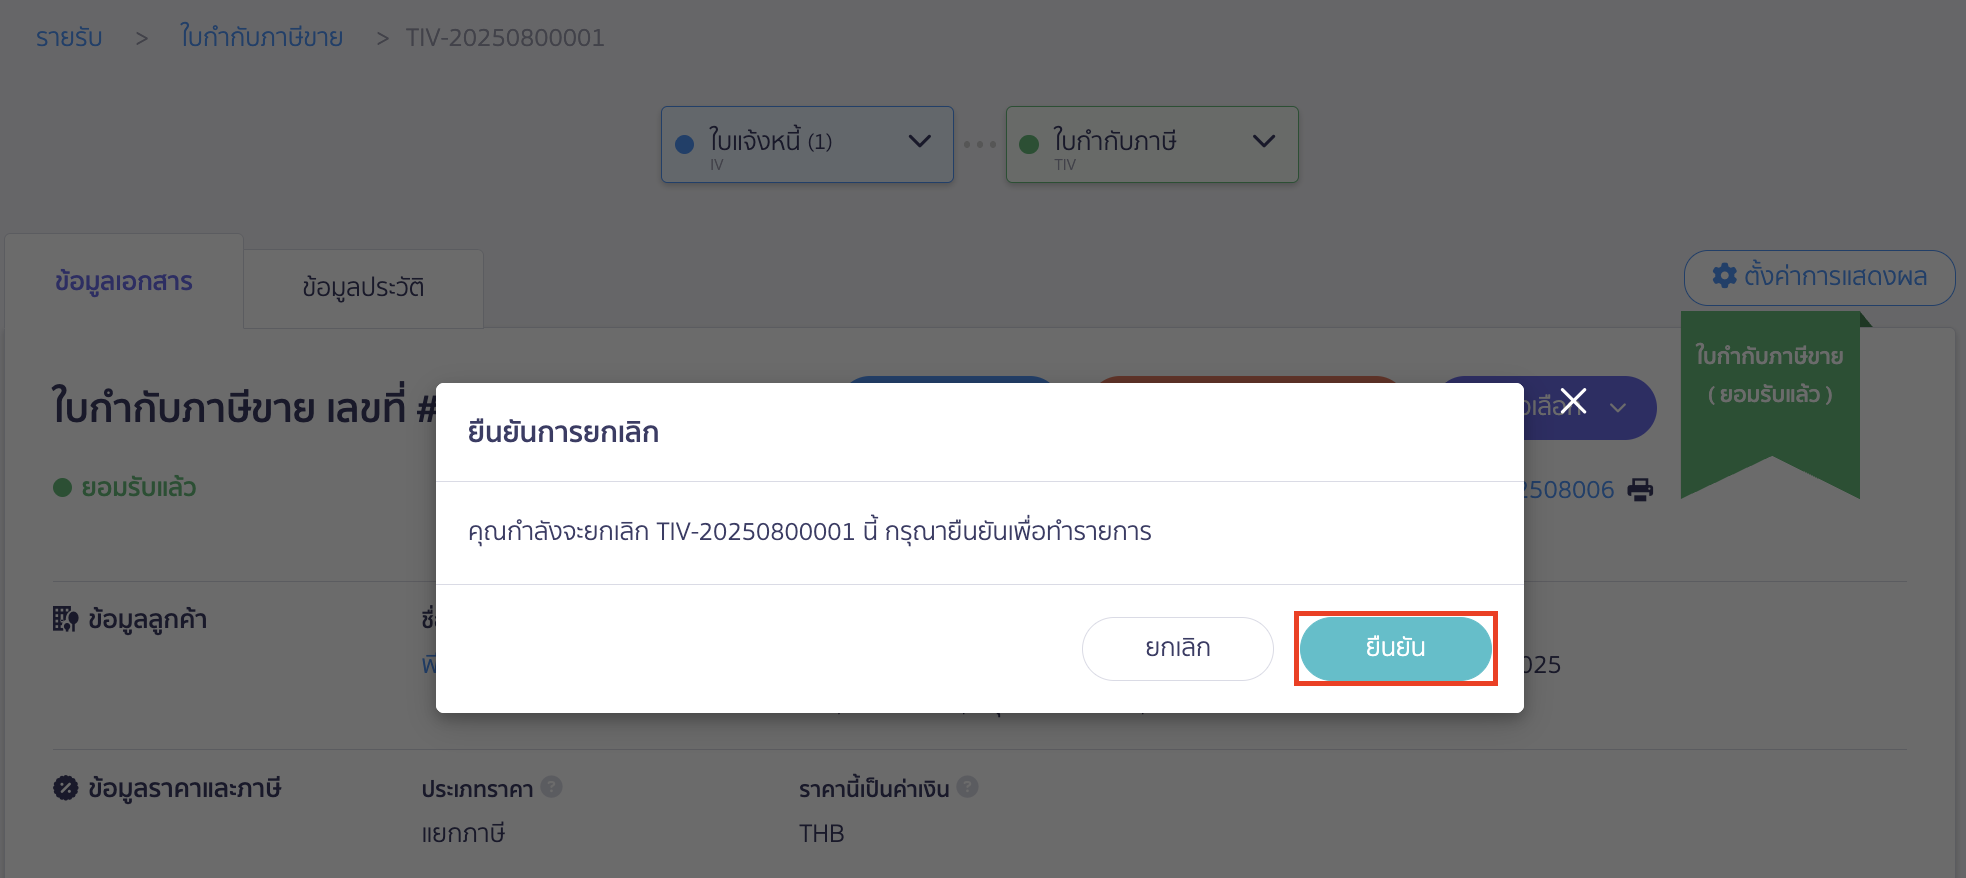Open the ตัวเลือก dropdown menu
This screenshot has height=878, width=1966.
1620,408
